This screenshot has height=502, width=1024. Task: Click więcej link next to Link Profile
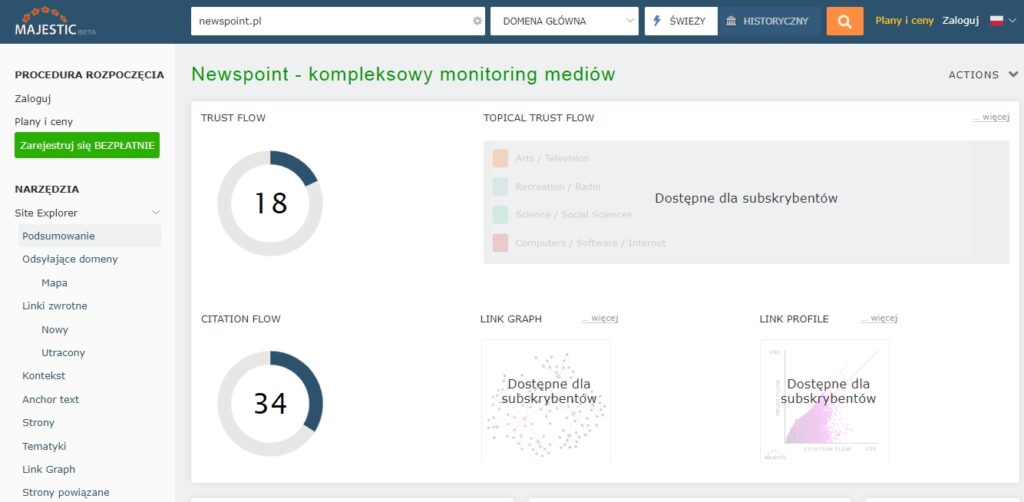(x=879, y=319)
